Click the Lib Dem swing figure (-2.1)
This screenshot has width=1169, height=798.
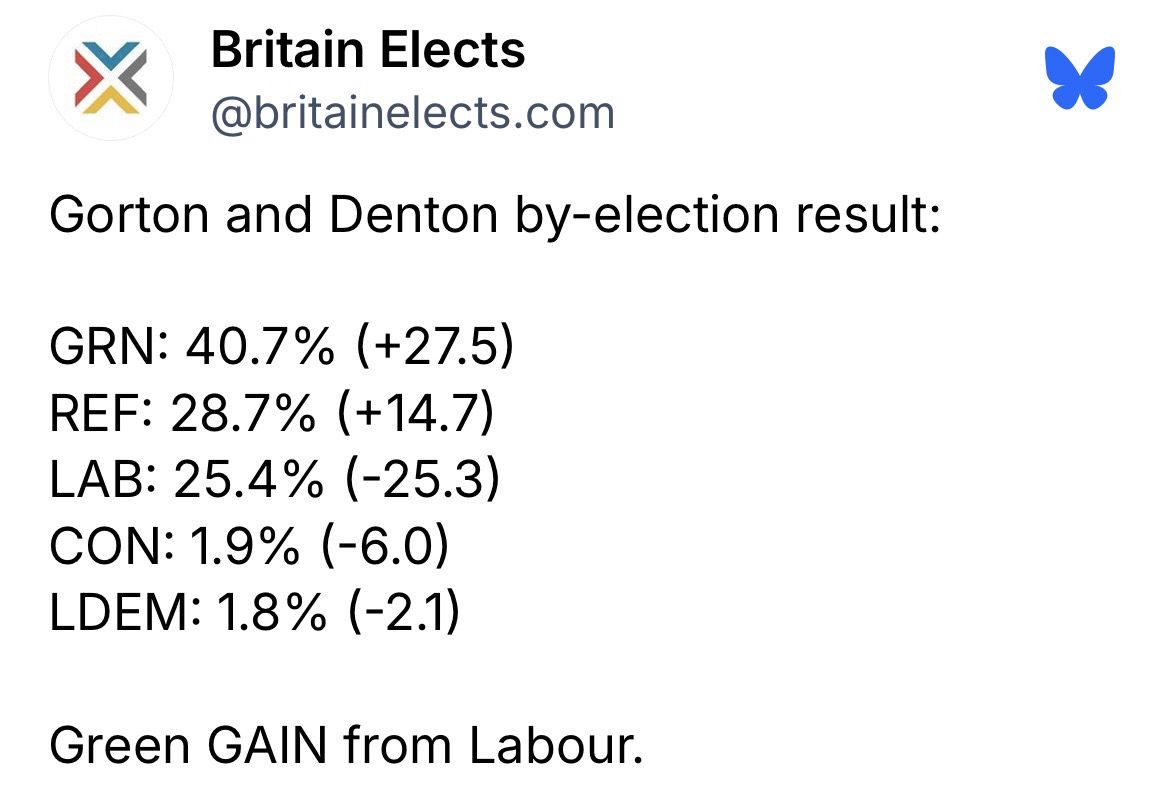coord(404,613)
